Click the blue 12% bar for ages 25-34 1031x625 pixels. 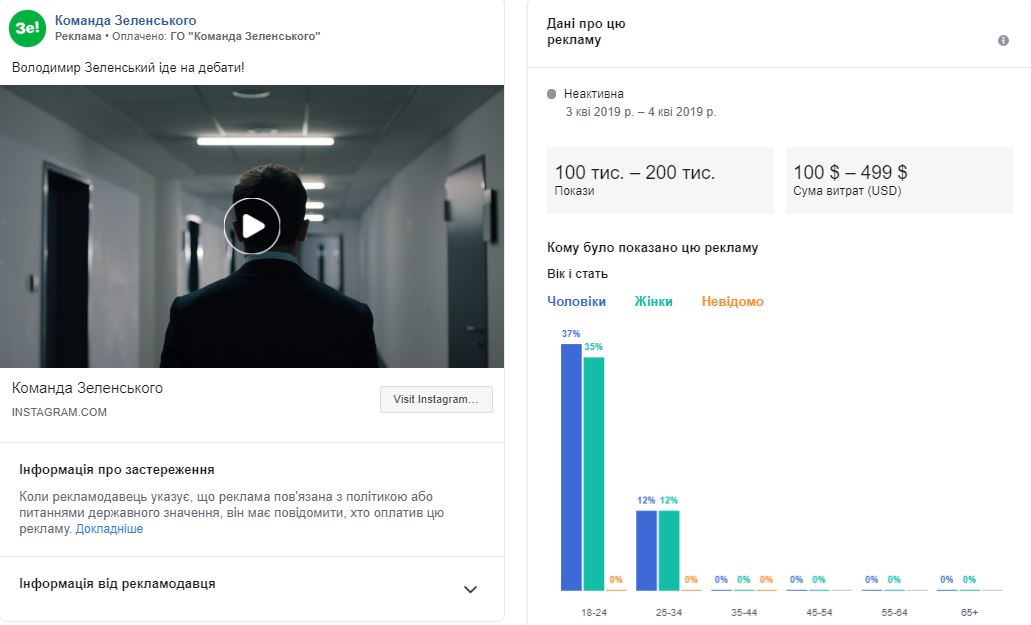pyautogui.click(x=646, y=550)
